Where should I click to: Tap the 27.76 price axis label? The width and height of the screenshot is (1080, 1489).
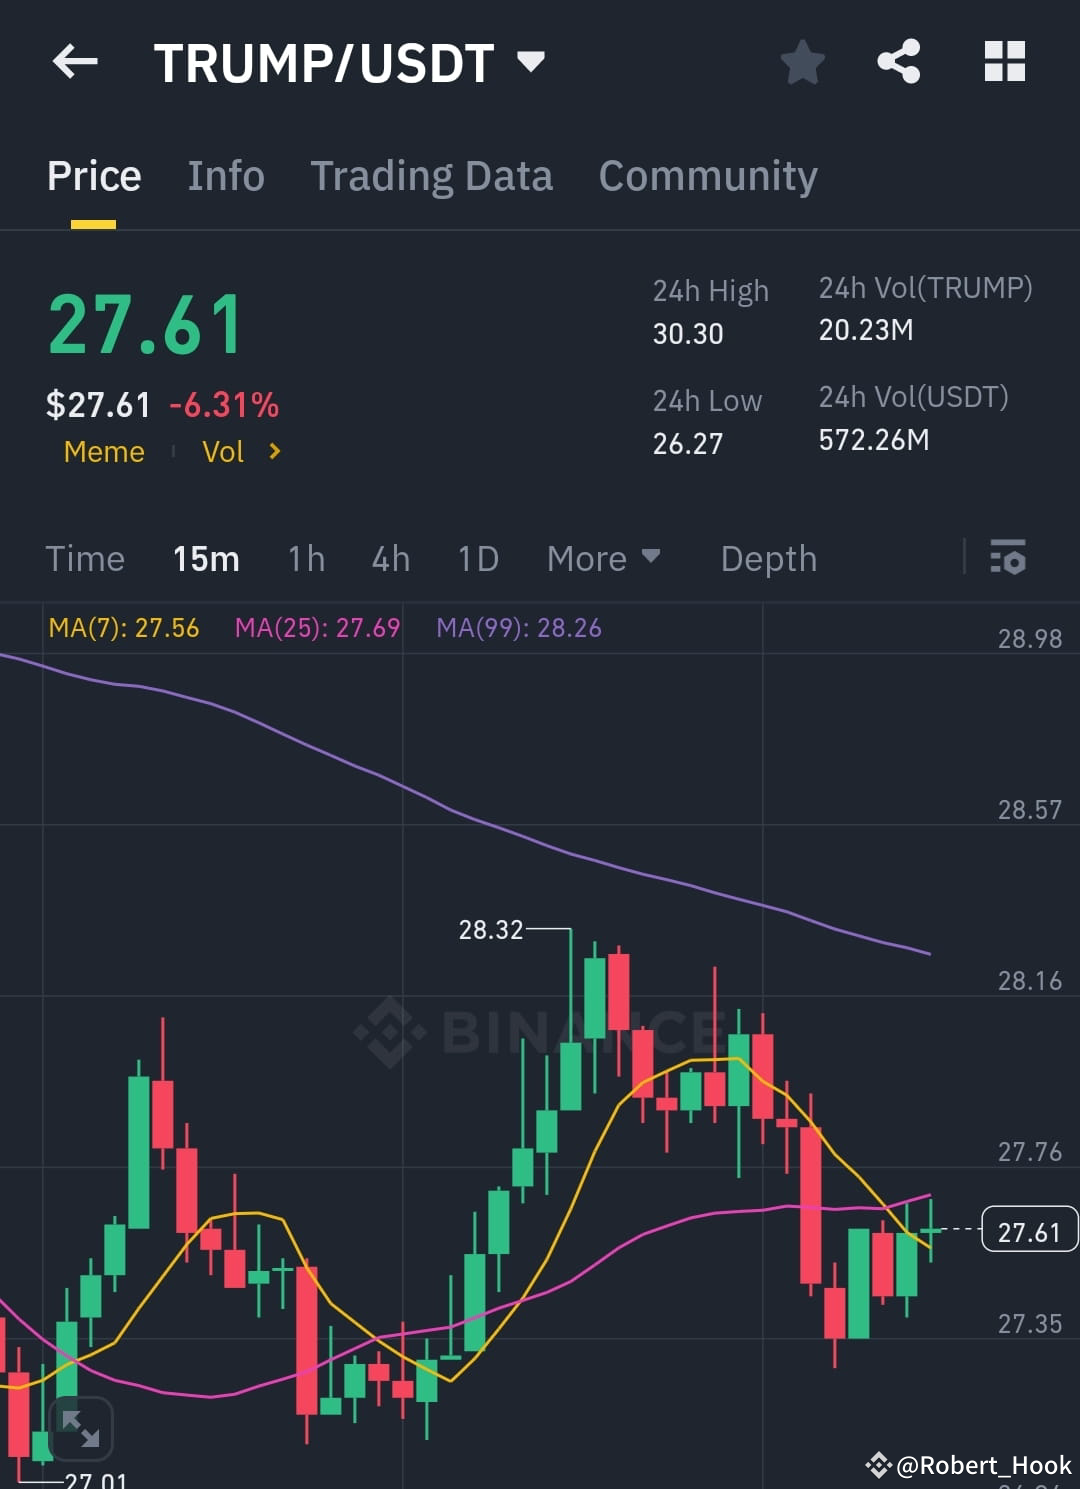coord(1030,1152)
